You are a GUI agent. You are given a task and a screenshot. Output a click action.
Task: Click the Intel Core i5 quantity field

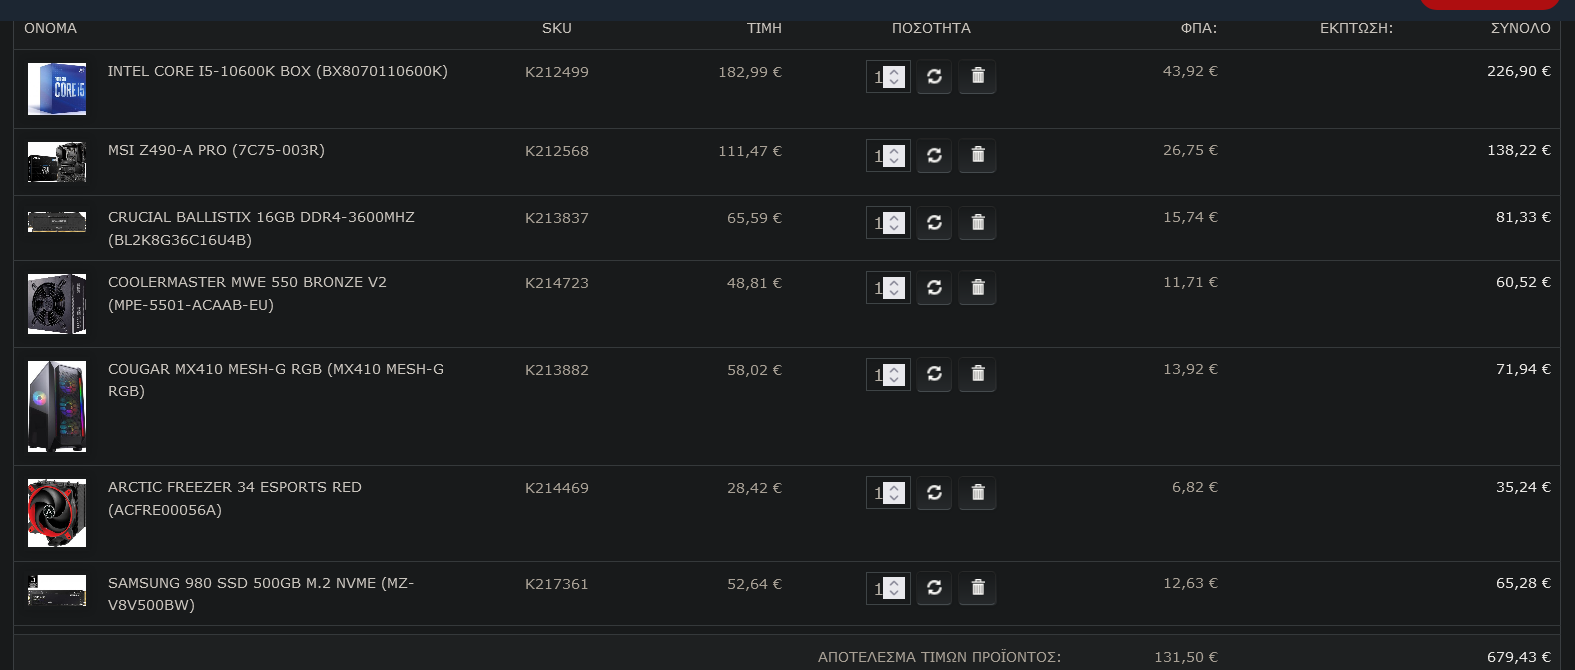point(888,76)
